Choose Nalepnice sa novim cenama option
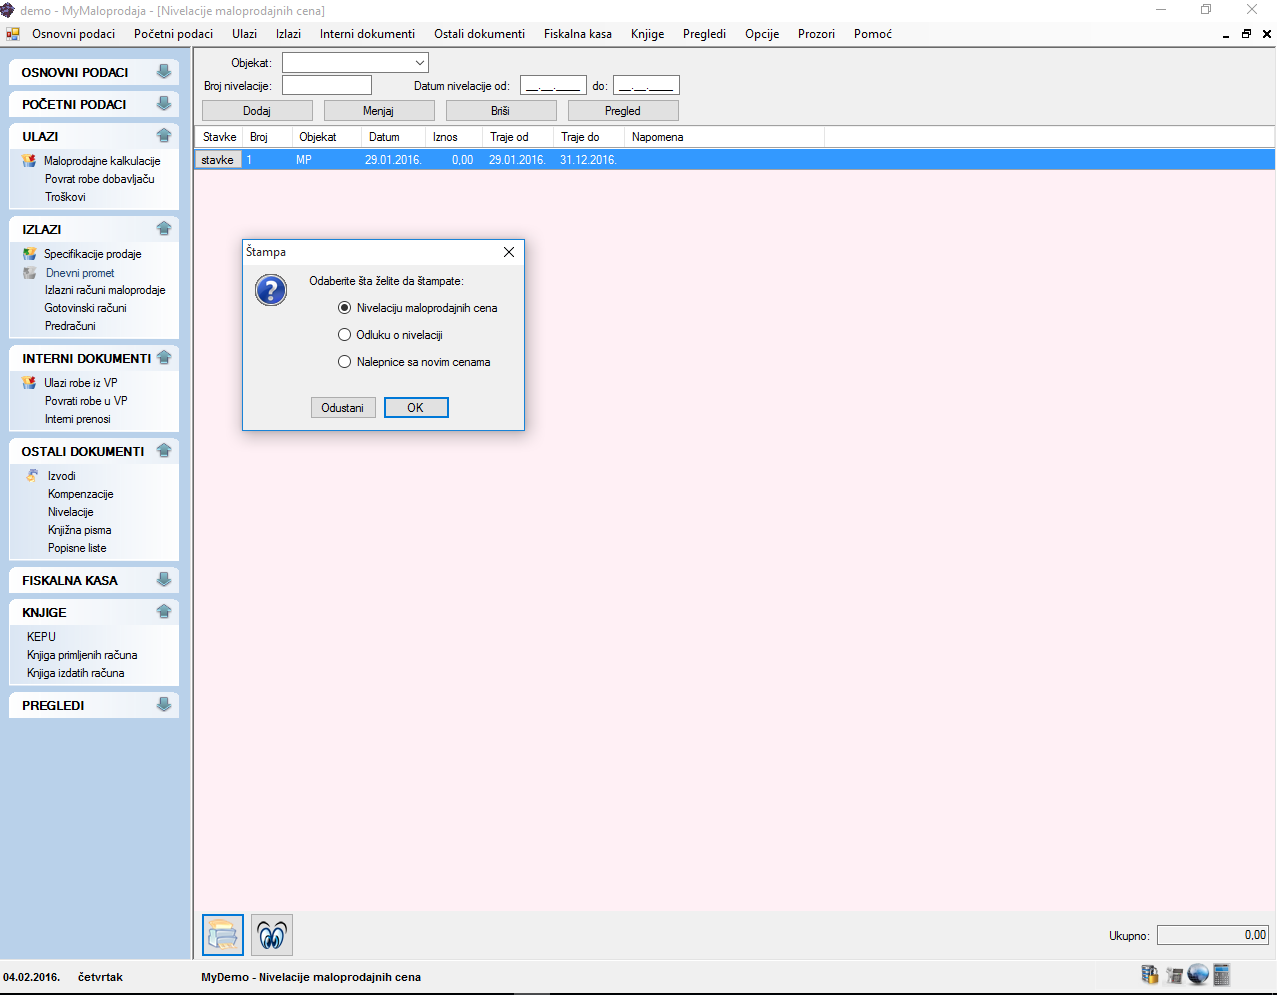Screen dimensions: 1277x995 pyautogui.click(x=345, y=362)
